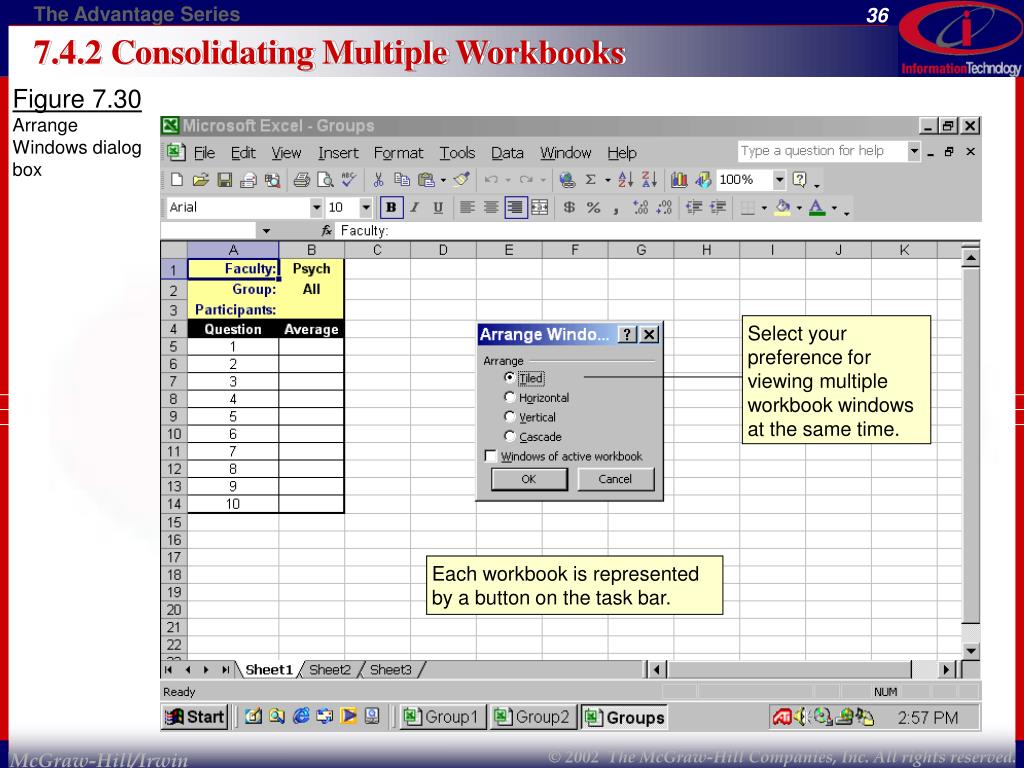
Task: Open Print Preview from the toolbar
Action: pos(325,180)
